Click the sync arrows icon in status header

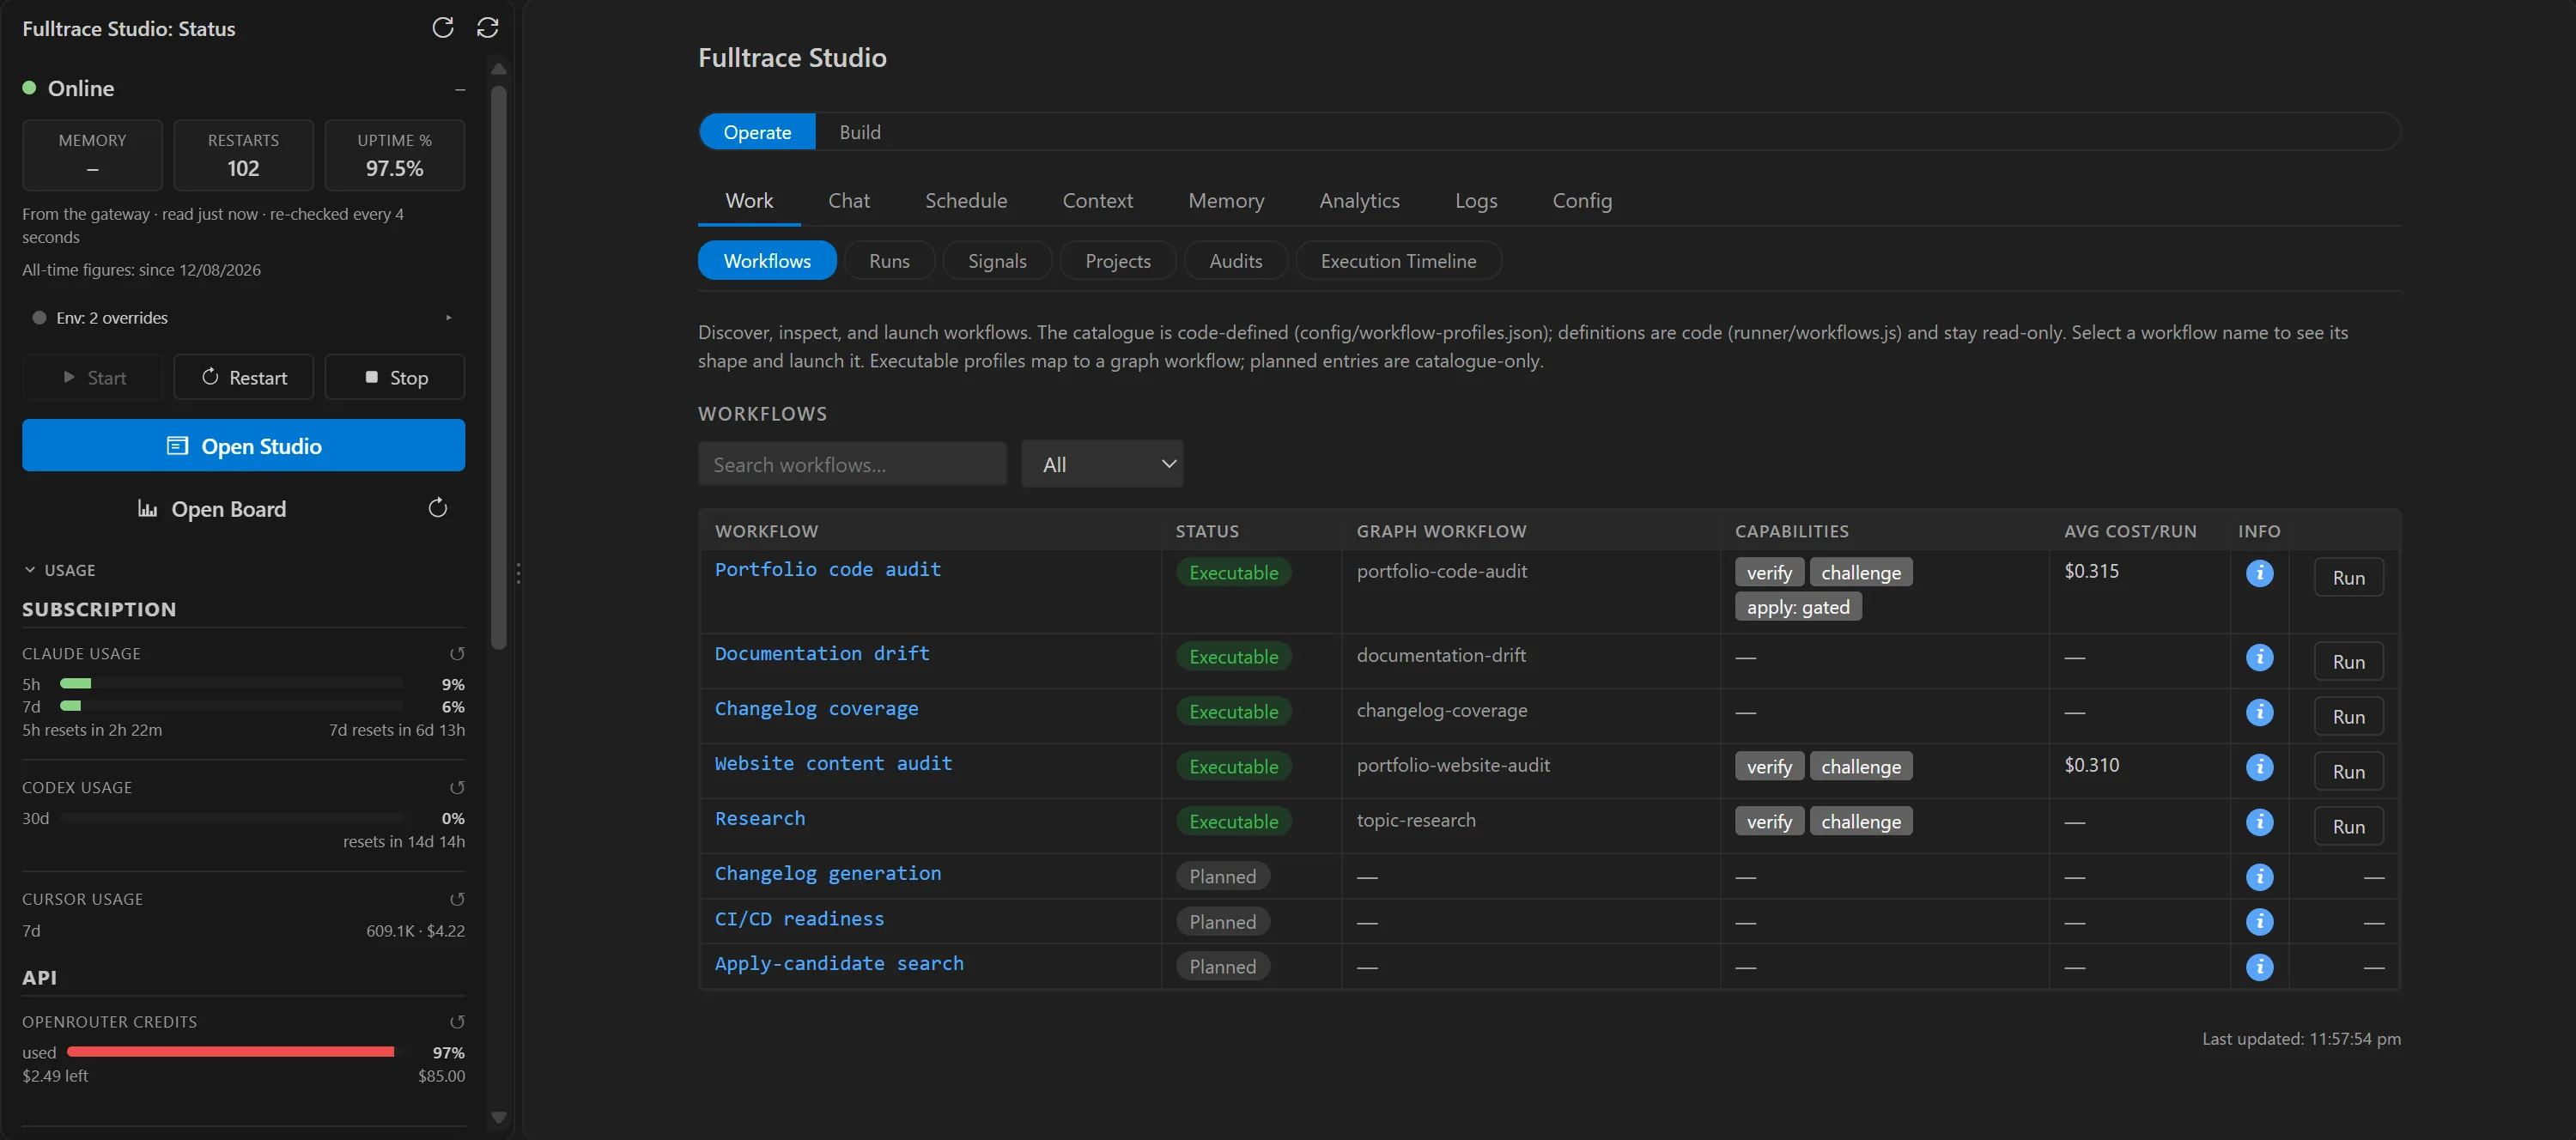point(487,28)
